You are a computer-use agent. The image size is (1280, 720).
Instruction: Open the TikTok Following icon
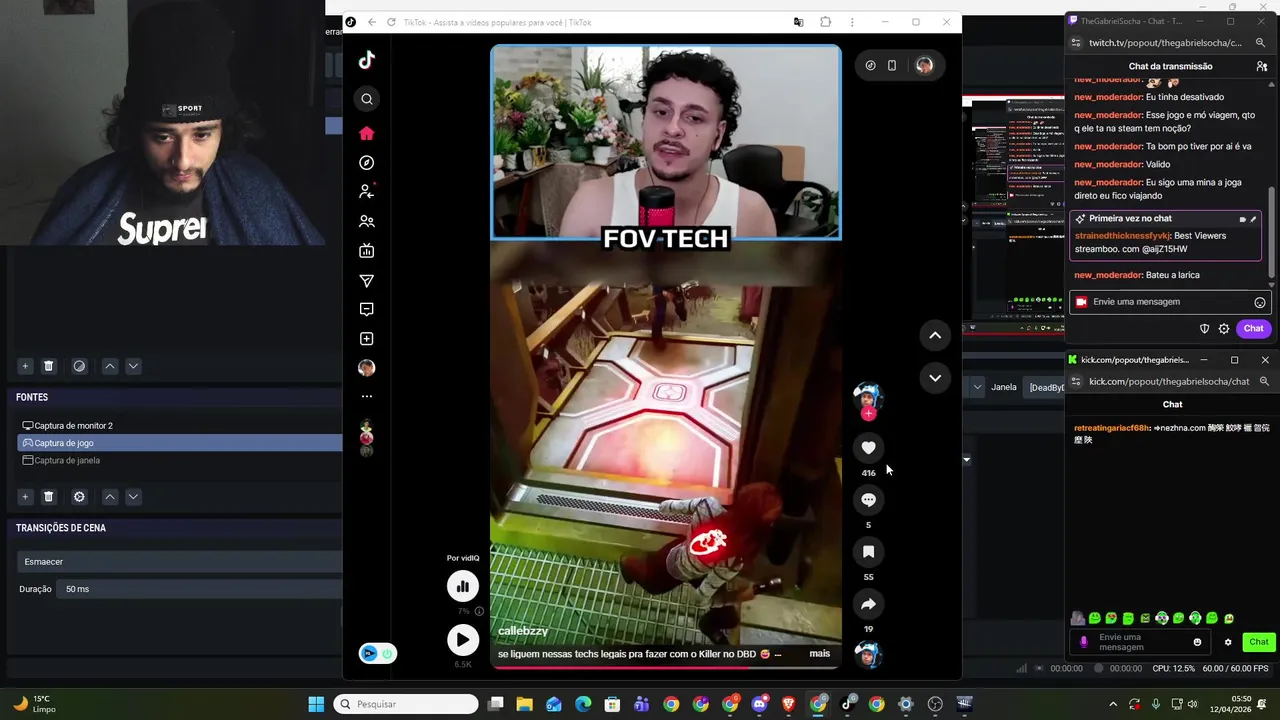(x=367, y=191)
